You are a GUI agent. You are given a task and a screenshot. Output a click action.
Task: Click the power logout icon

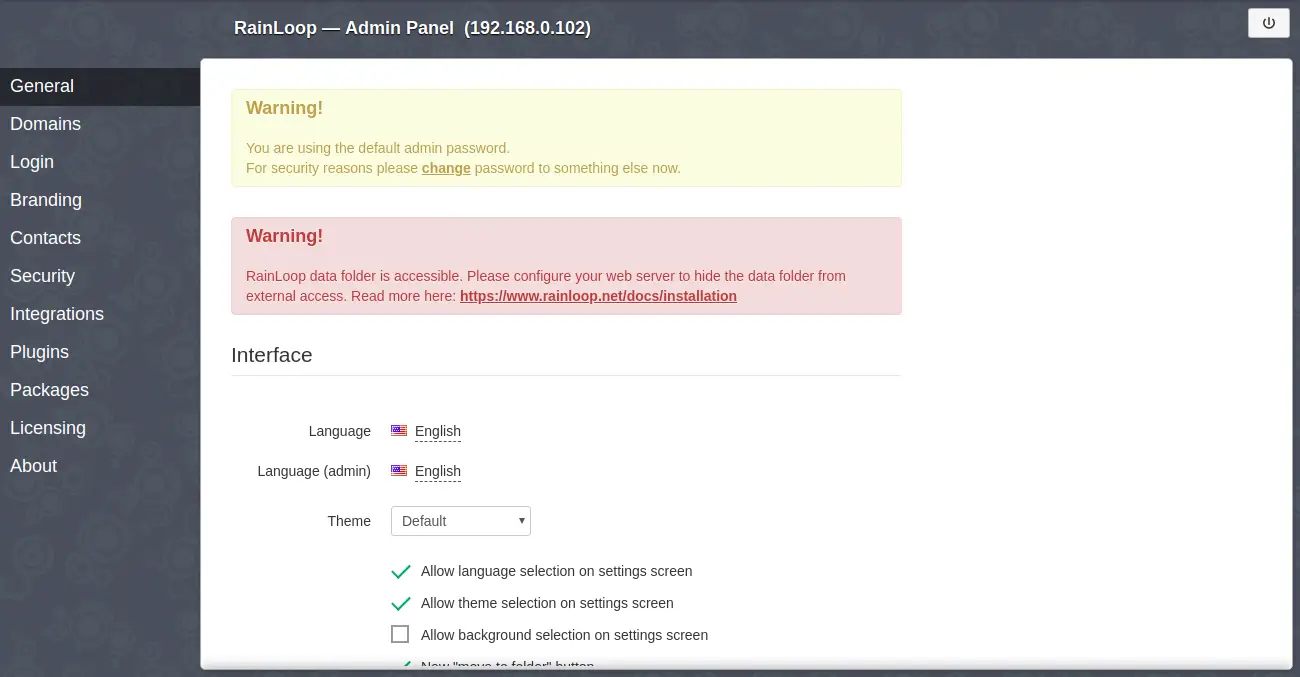(x=1269, y=23)
